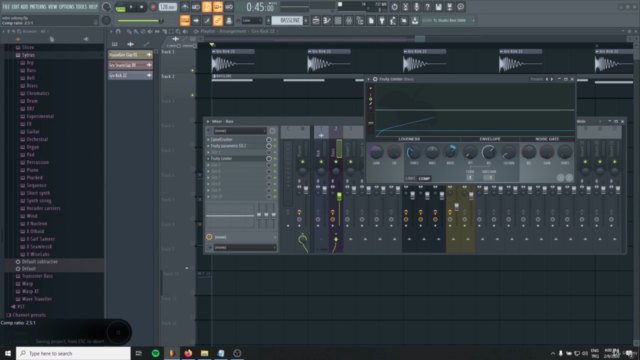This screenshot has height=360, width=640.
Task: Open the Piano roll toolbar icon
Action: point(327,20)
